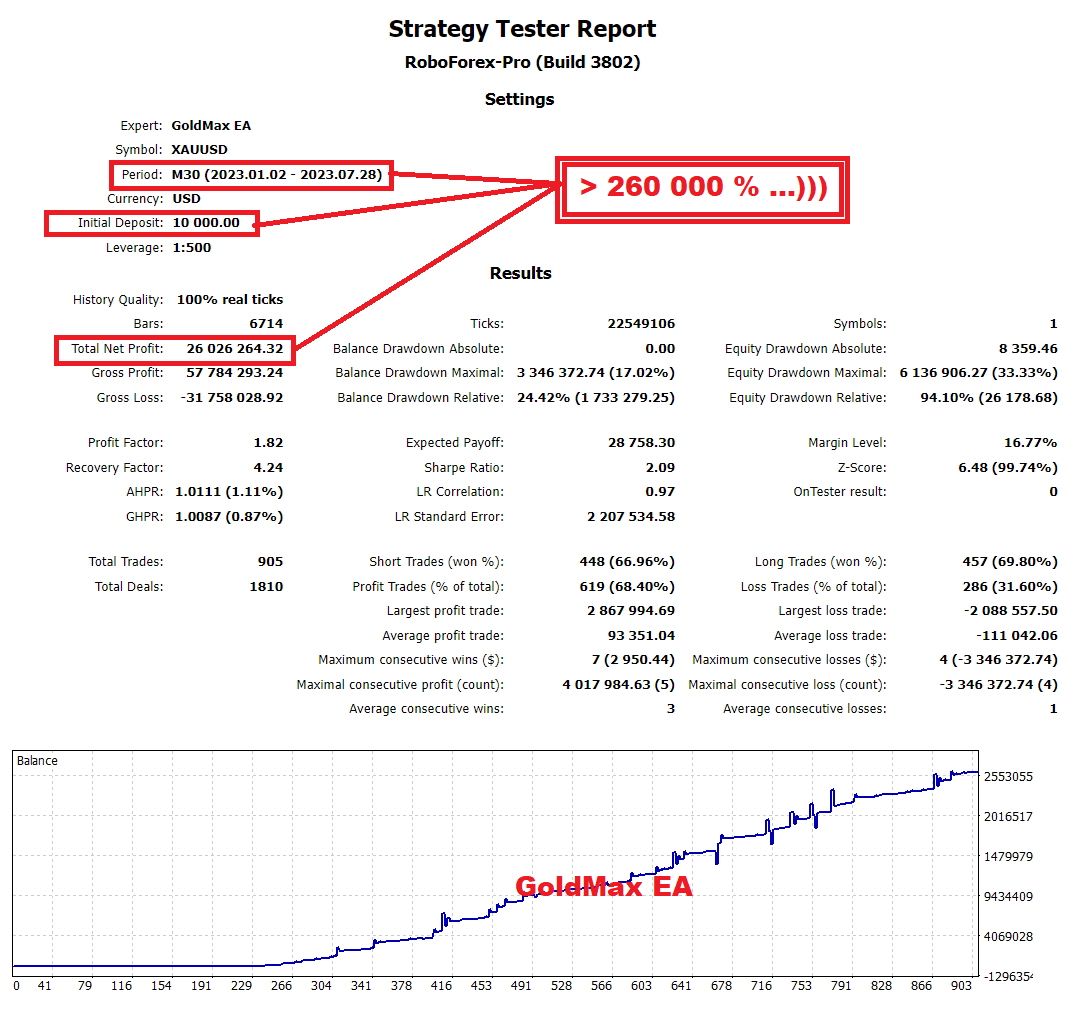The height and width of the screenshot is (1015, 1090).
Task: Click the chart y-axis label 1479979
Action: (x=1008, y=856)
